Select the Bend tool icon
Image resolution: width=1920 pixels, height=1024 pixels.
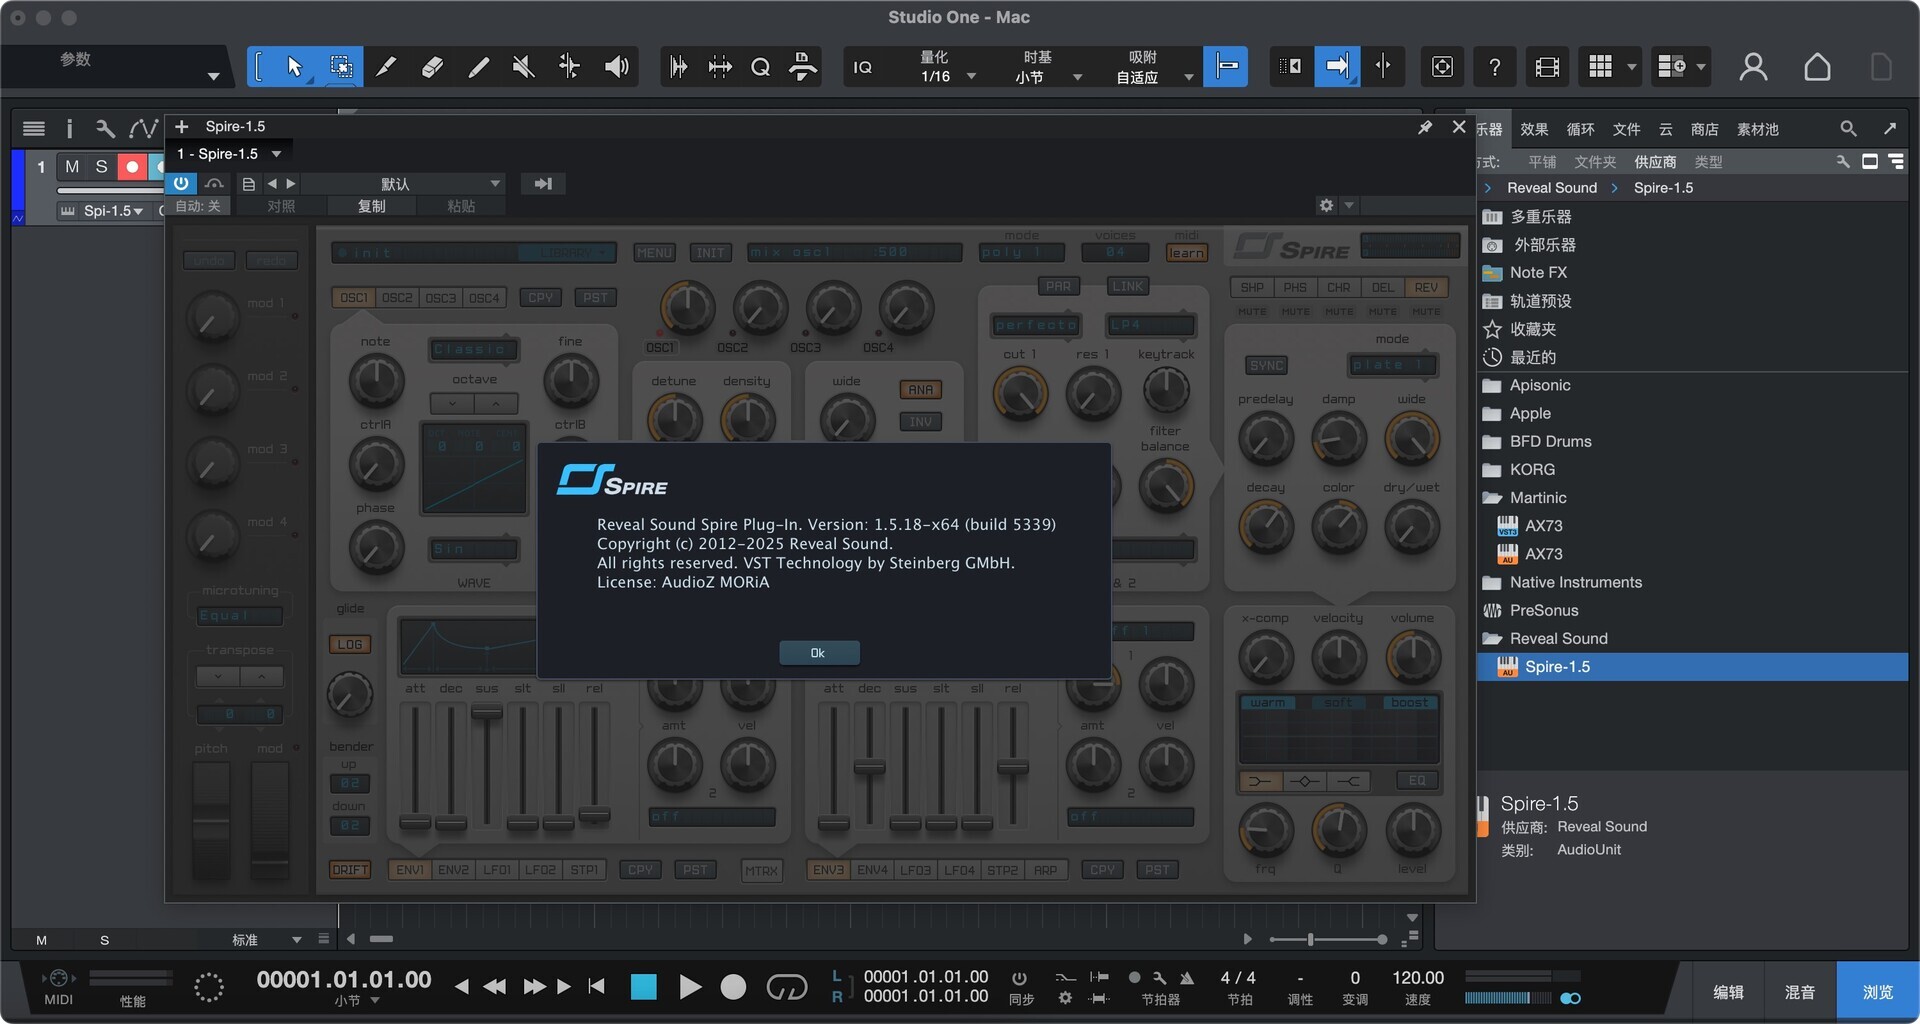(569, 67)
